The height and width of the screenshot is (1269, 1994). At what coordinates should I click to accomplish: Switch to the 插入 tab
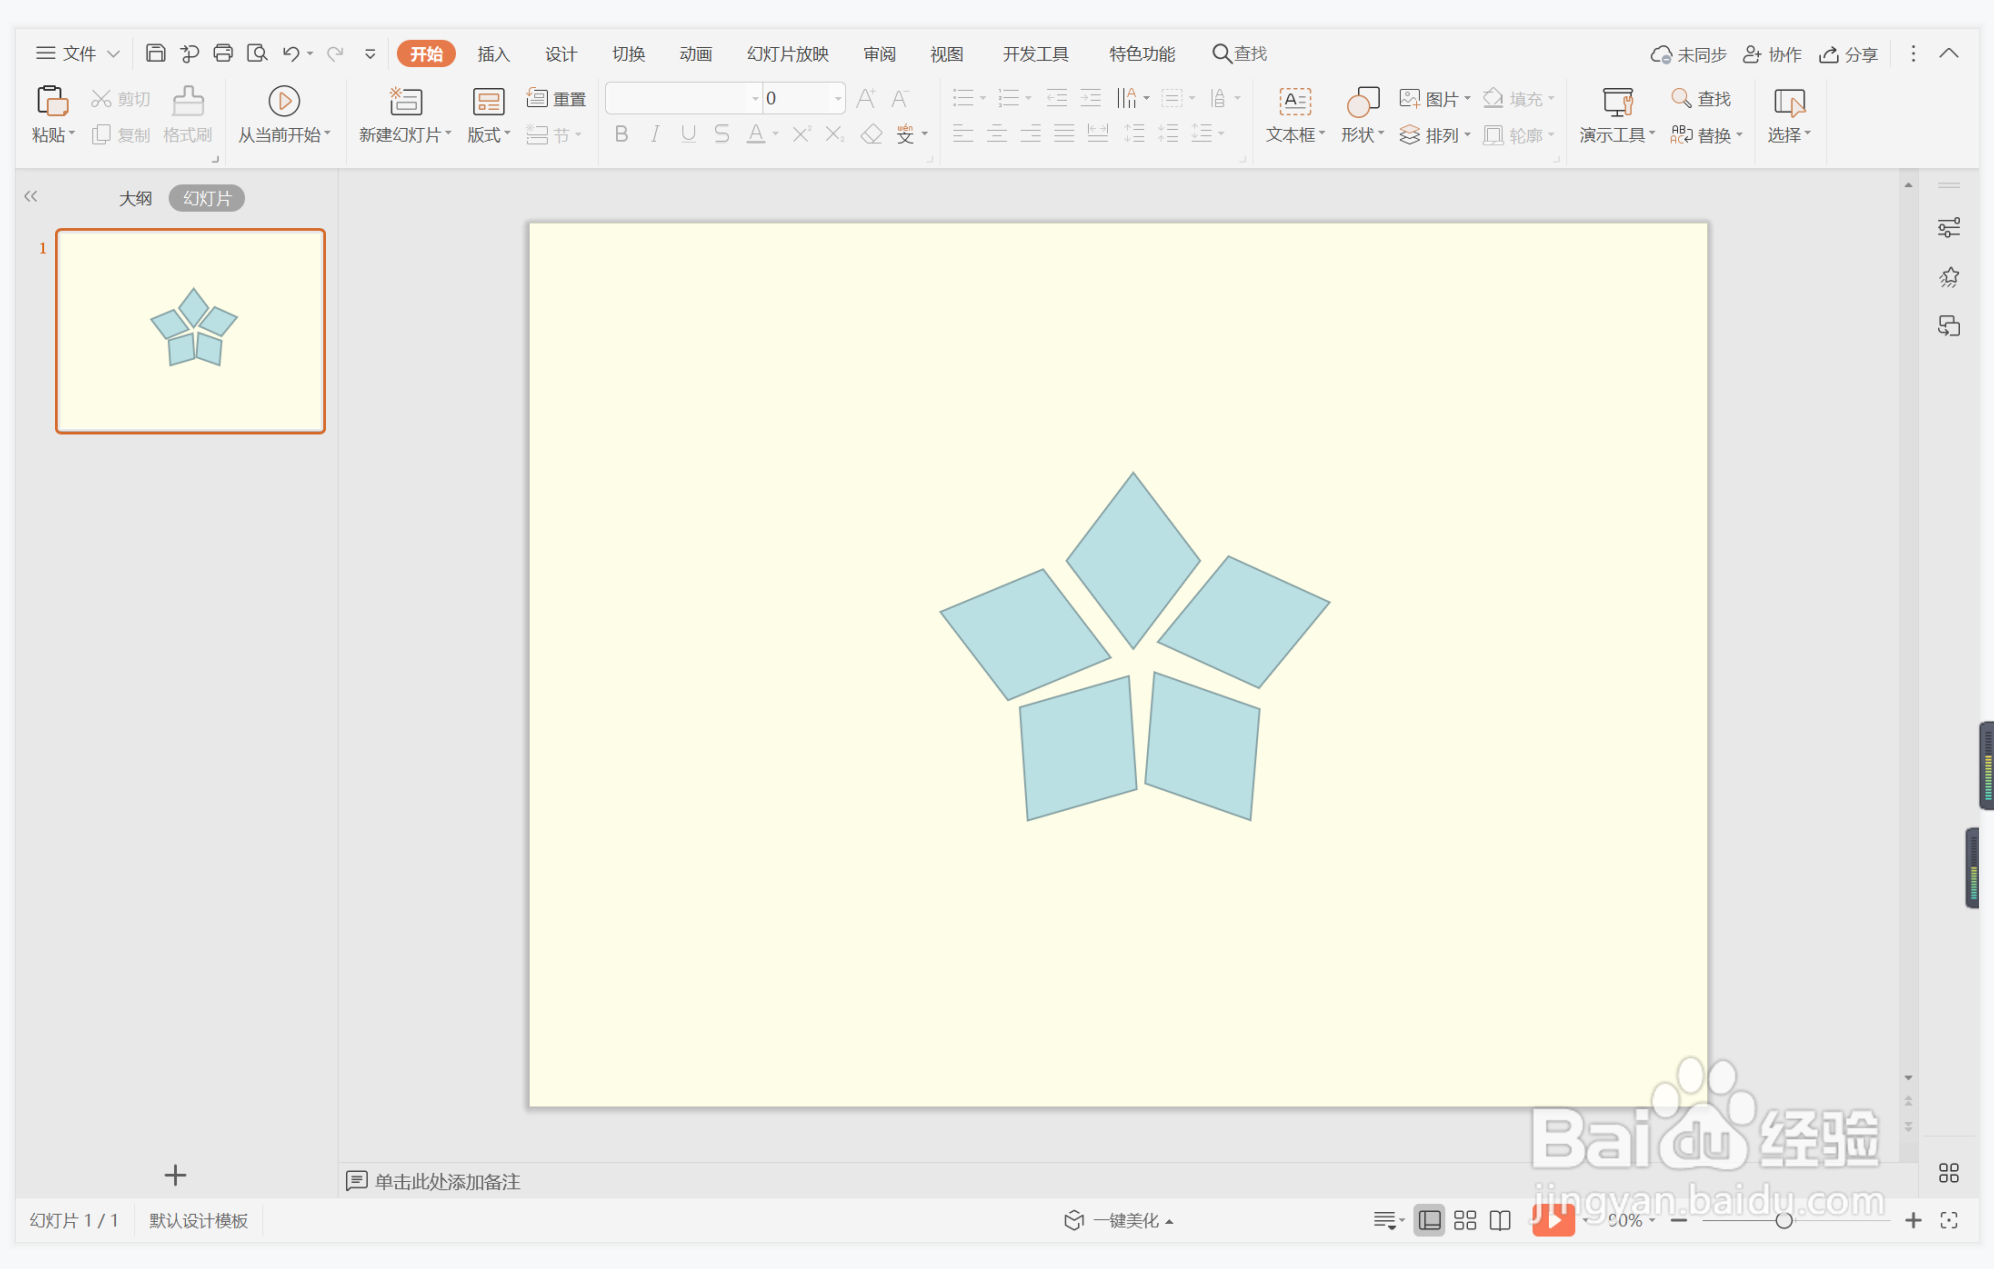pyautogui.click(x=493, y=54)
